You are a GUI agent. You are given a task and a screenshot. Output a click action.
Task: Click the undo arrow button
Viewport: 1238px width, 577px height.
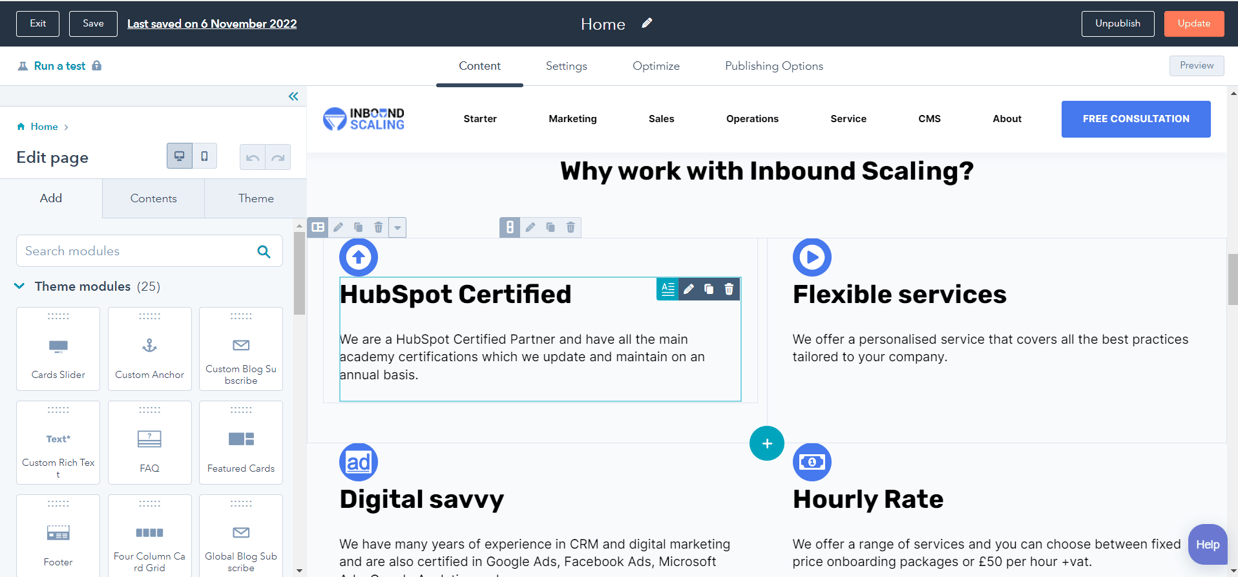[252, 157]
